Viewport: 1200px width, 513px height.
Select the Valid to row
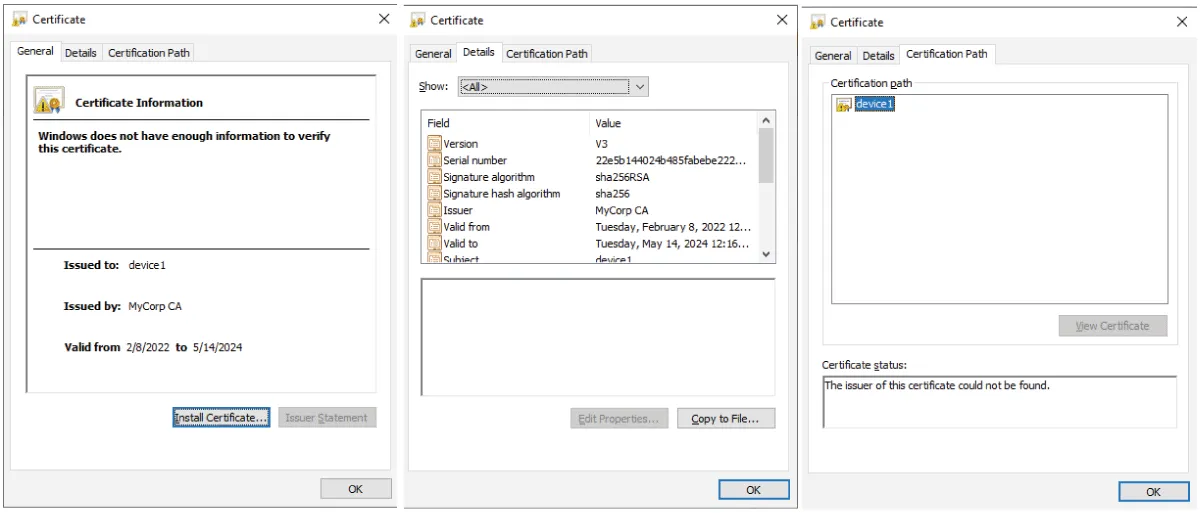click(x=591, y=244)
